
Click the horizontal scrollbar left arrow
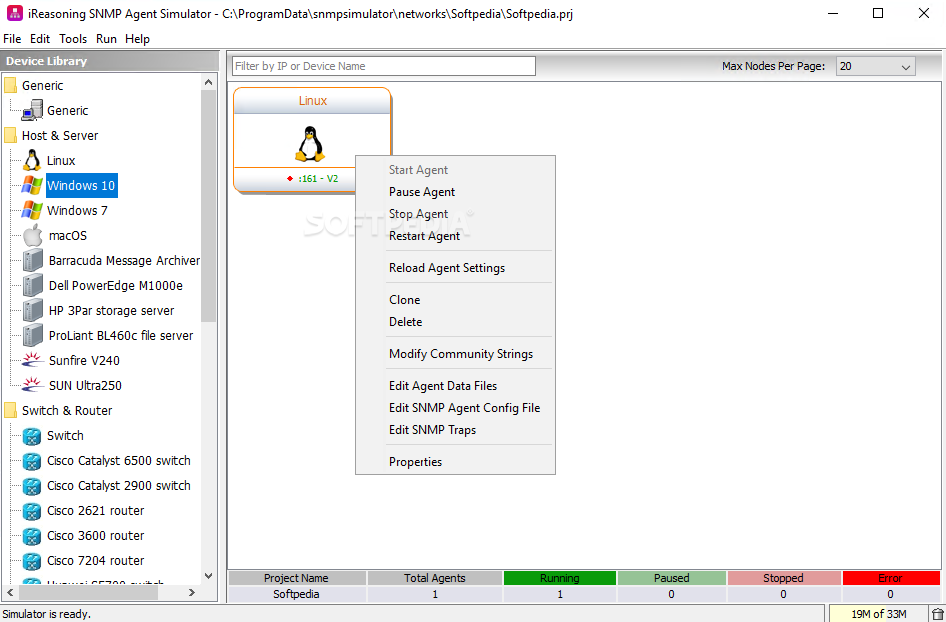(11, 593)
